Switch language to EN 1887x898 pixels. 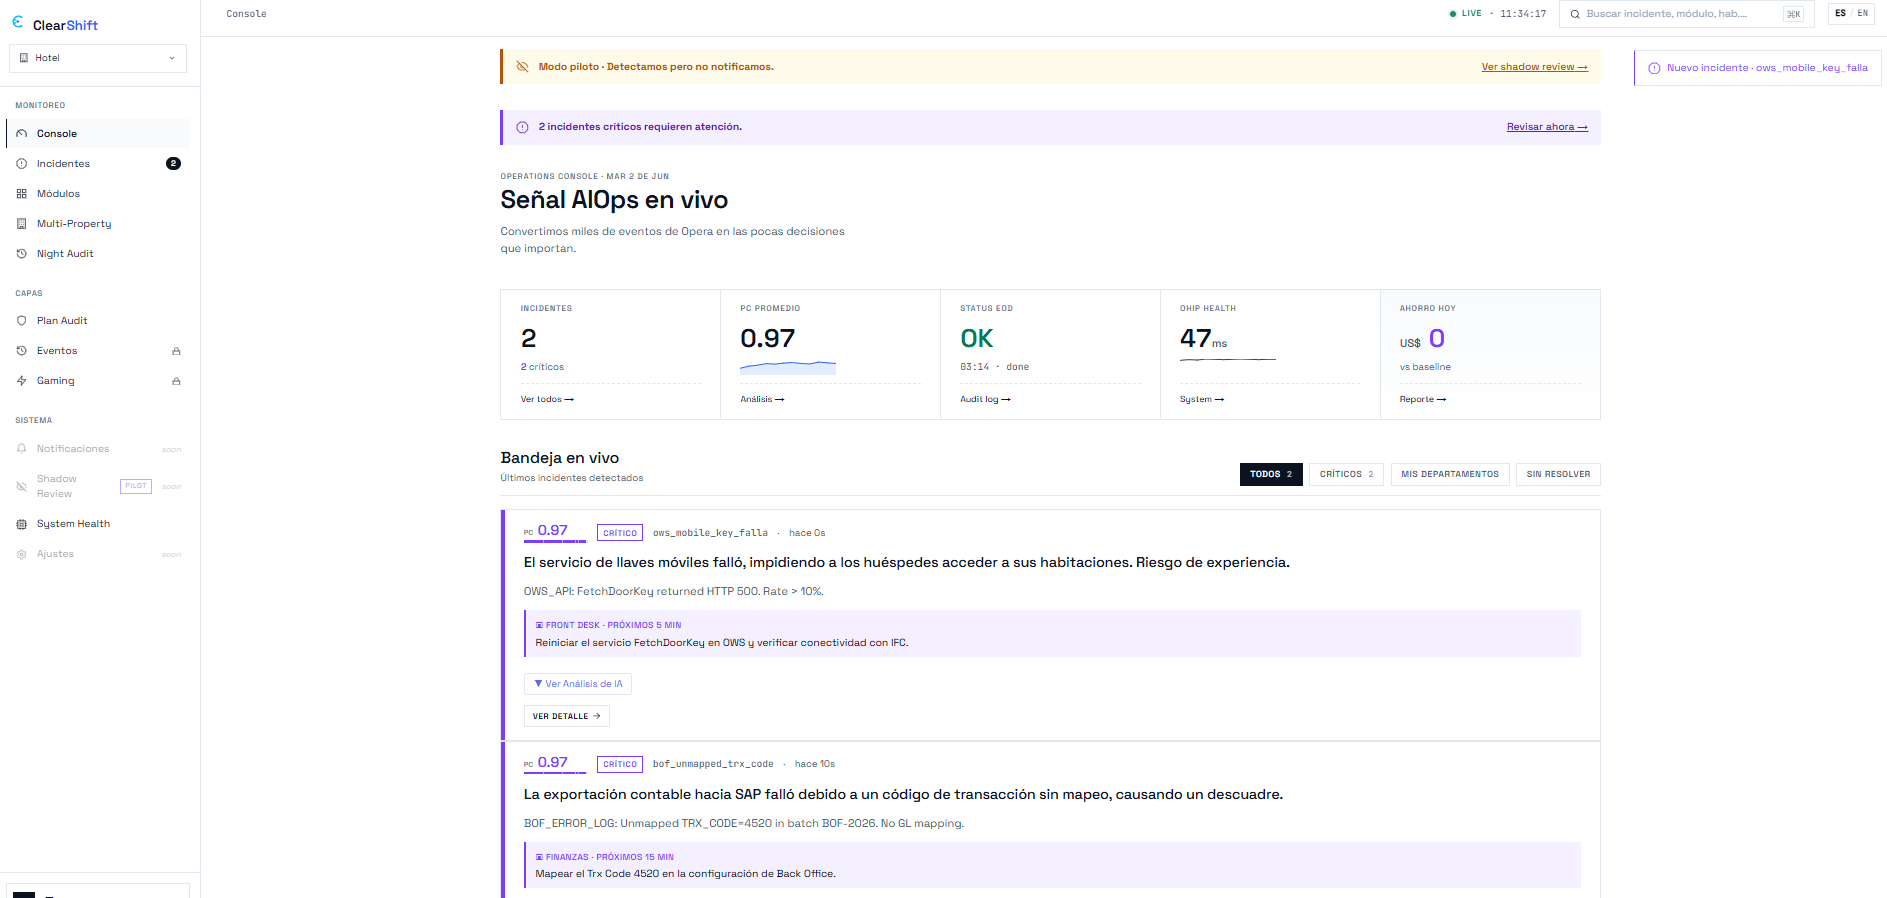coord(1863,13)
